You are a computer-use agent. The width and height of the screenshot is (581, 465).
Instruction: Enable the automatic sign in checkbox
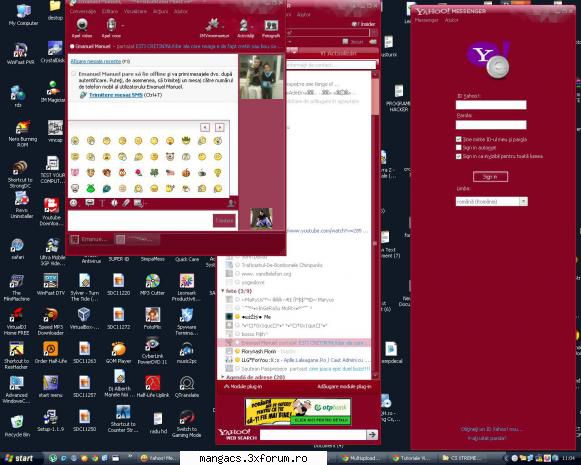(459, 147)
